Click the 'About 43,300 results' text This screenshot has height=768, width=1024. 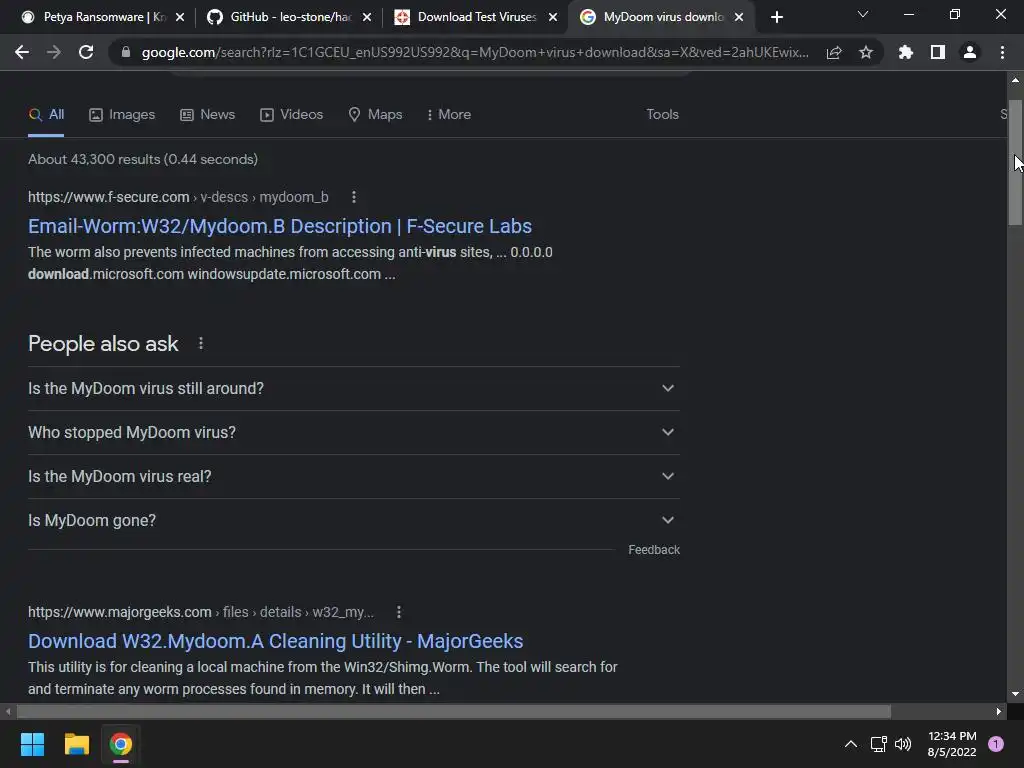point(142,159)
